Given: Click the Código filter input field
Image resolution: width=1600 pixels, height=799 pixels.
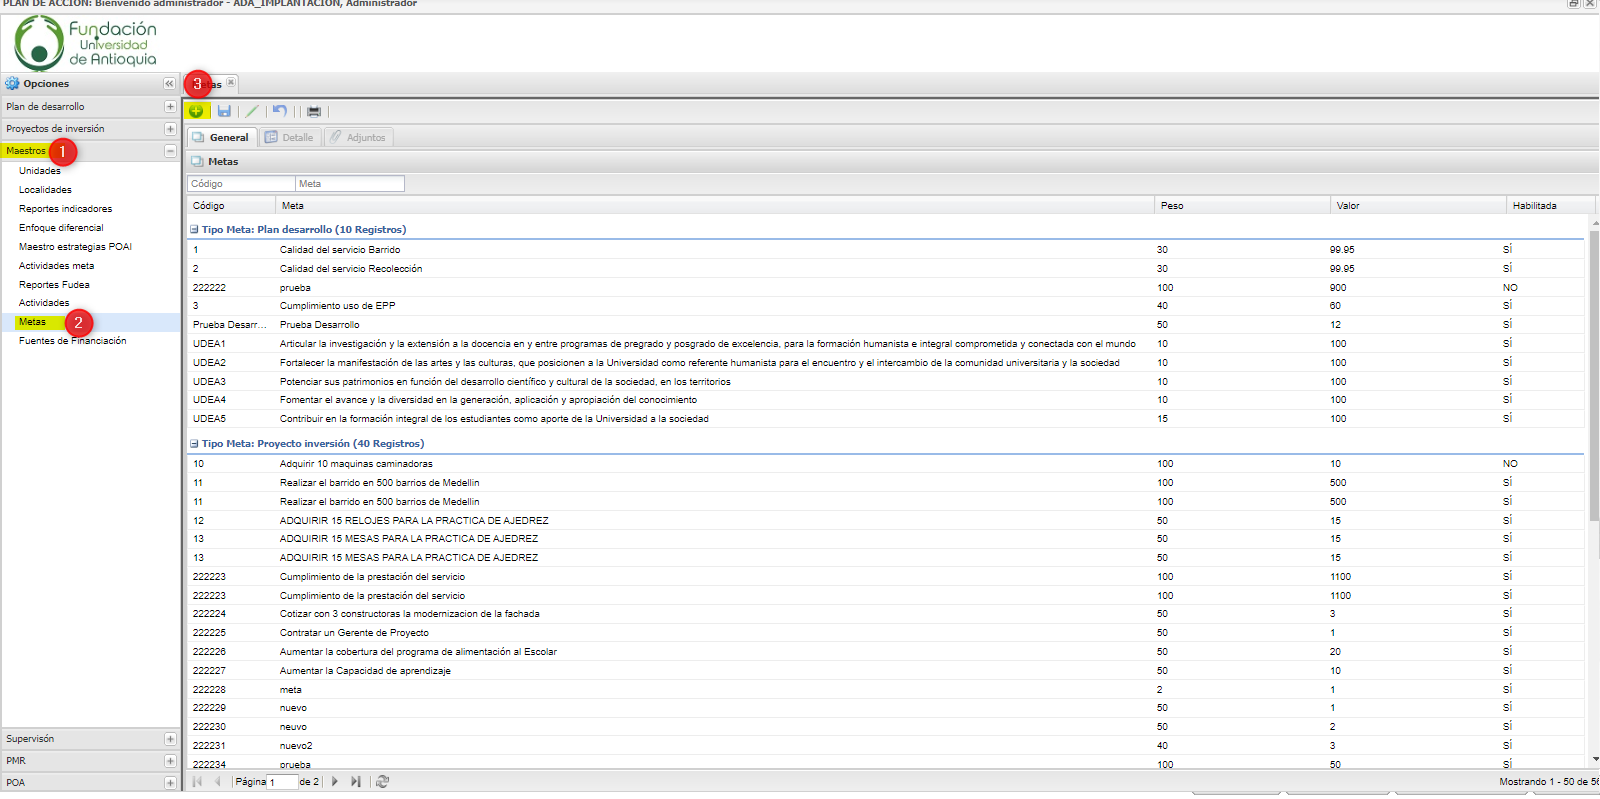Looking at the screenshot, I should (x=240, y=184).
